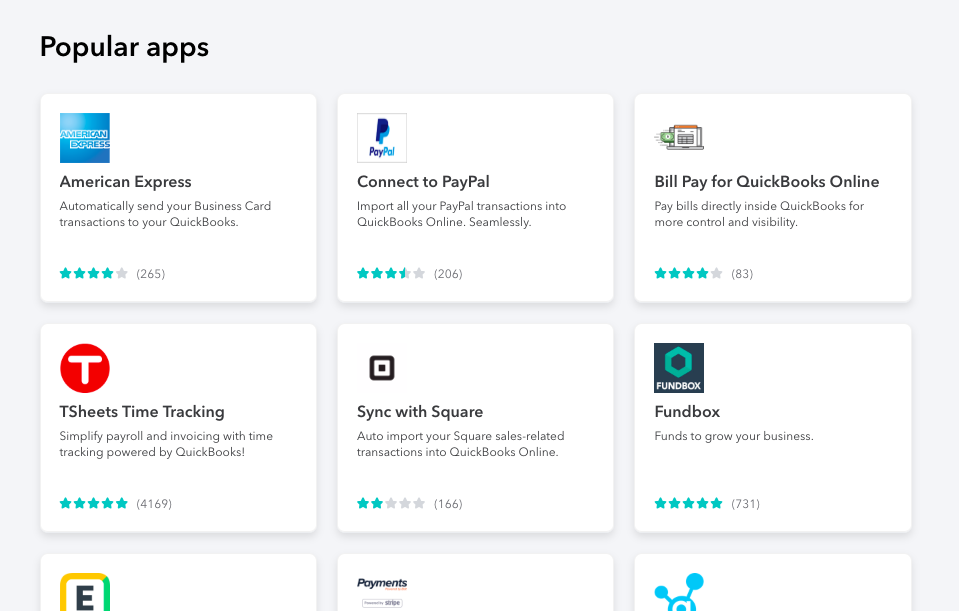
Task: Click TSheets five-star rating
Action: (94, 503)
